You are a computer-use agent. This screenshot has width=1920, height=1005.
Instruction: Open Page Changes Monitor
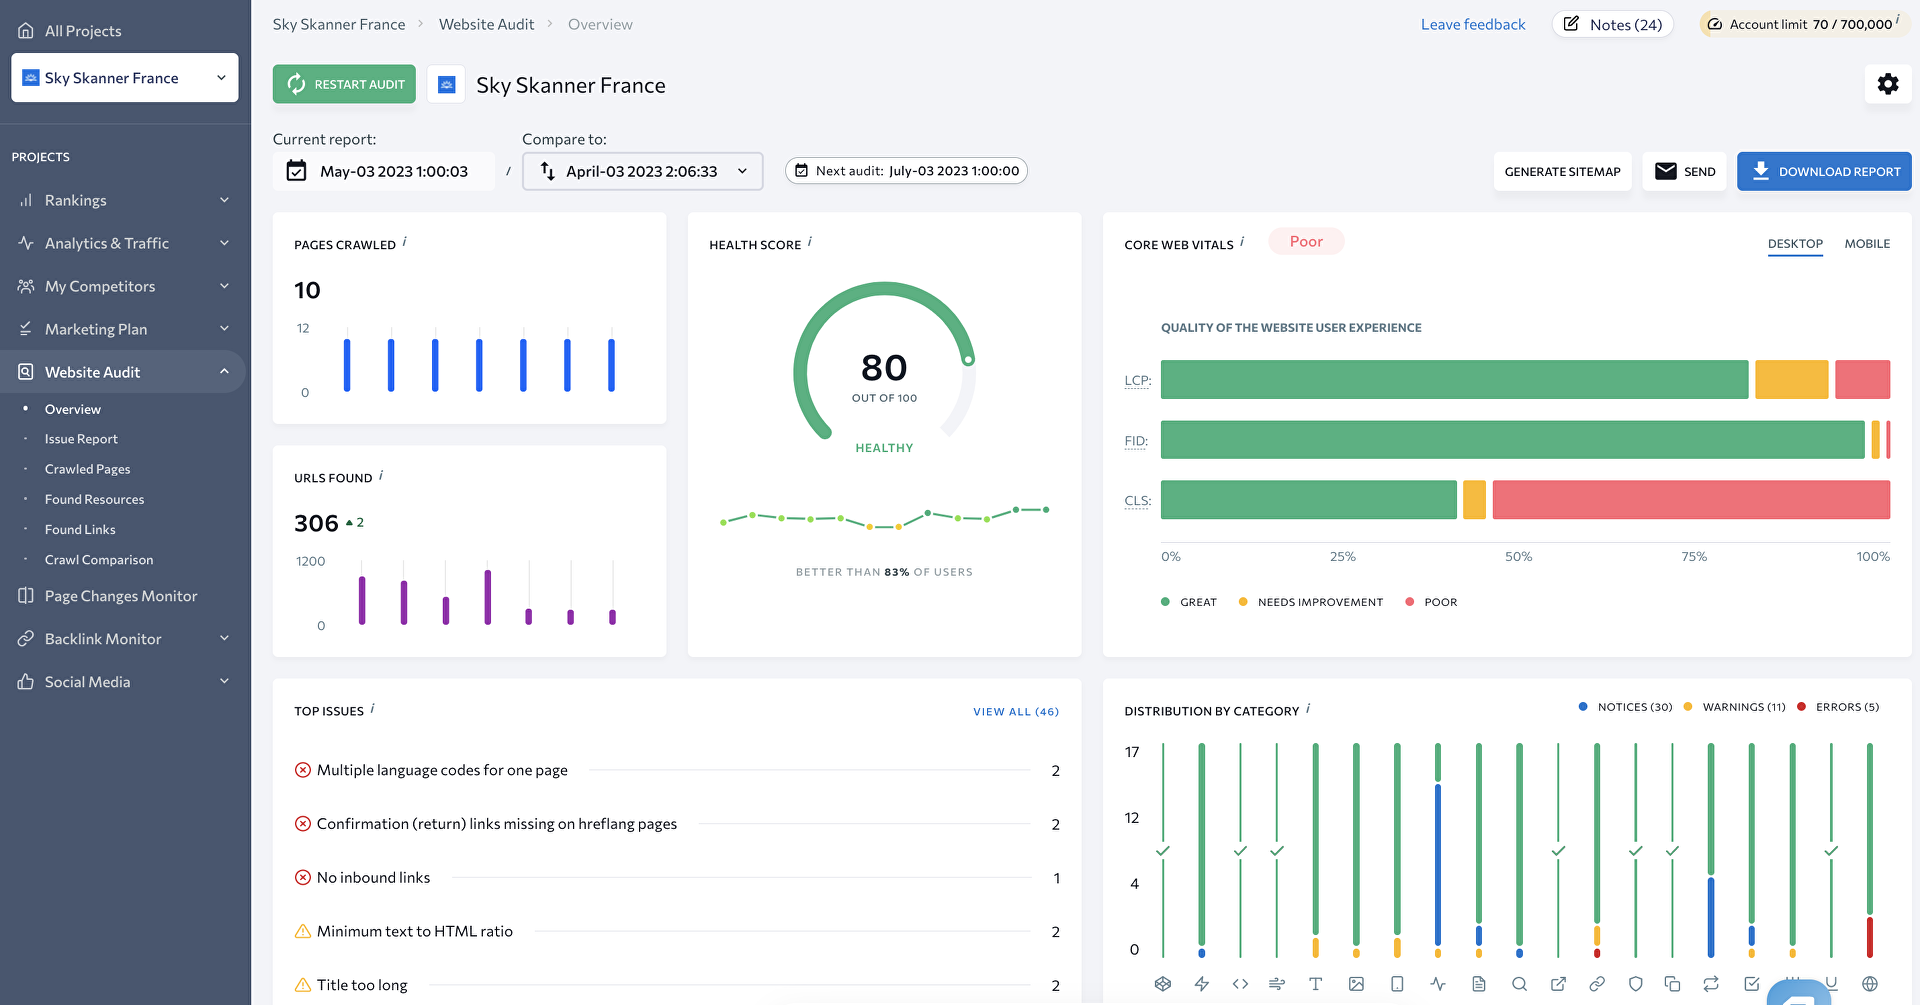121,596
